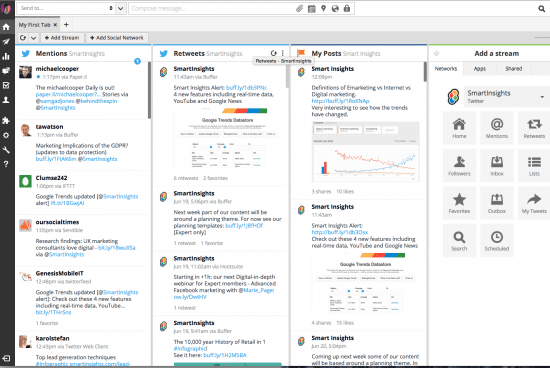The width and height of the screenshot is (550, 368).
Task: Switch to the Shared tab
Action: pyautogui.click(x=514, y=69)
